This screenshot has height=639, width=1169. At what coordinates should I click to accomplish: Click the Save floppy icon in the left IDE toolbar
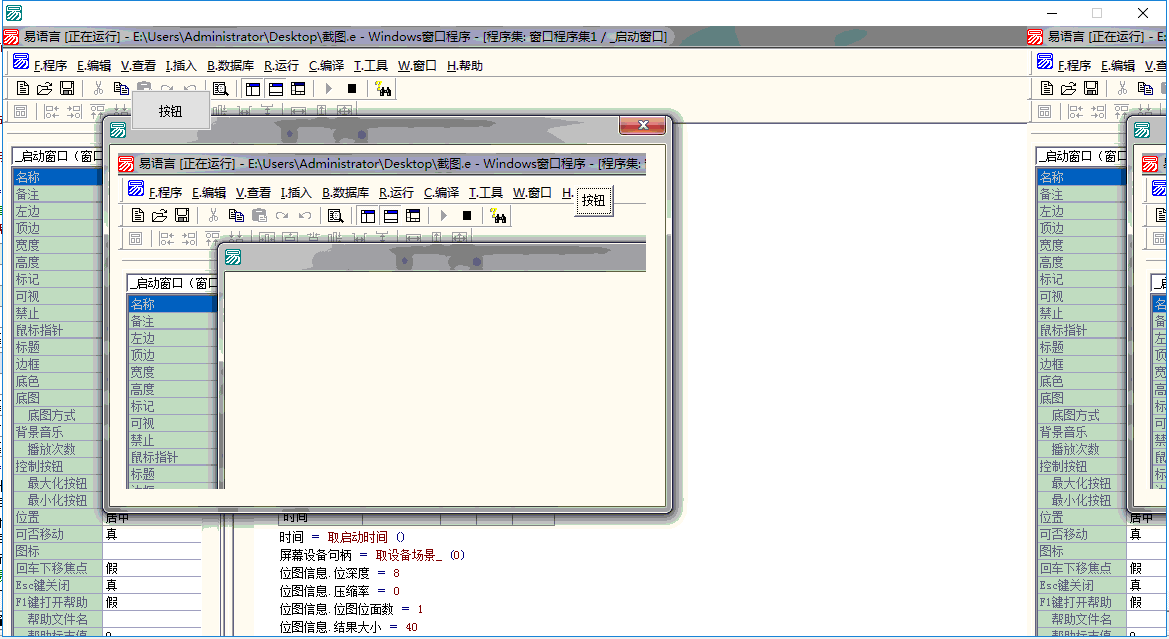tap(67, 89)
